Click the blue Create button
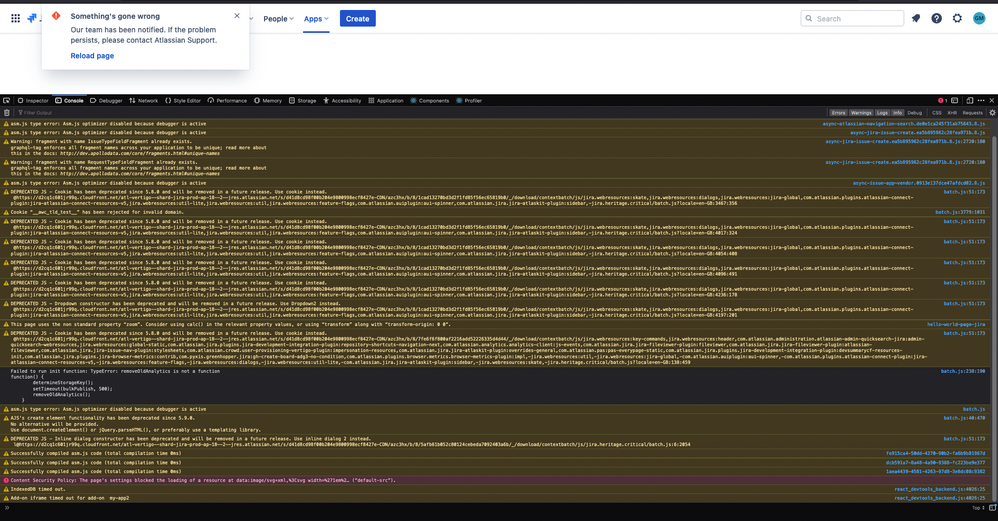Image resolution: width=998 pixels, height=521 pixels. click(x=357, y=18)
